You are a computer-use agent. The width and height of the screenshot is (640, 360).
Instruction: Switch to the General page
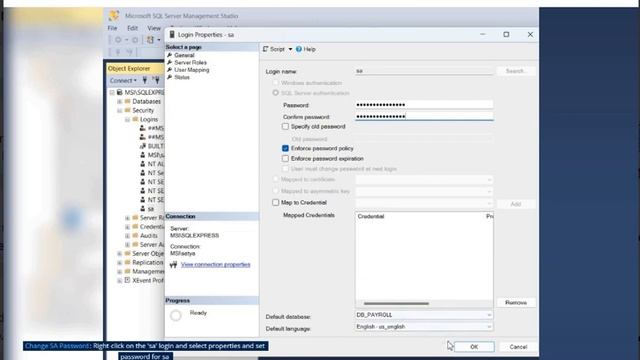pyautogui.click(x=184, y=55)
